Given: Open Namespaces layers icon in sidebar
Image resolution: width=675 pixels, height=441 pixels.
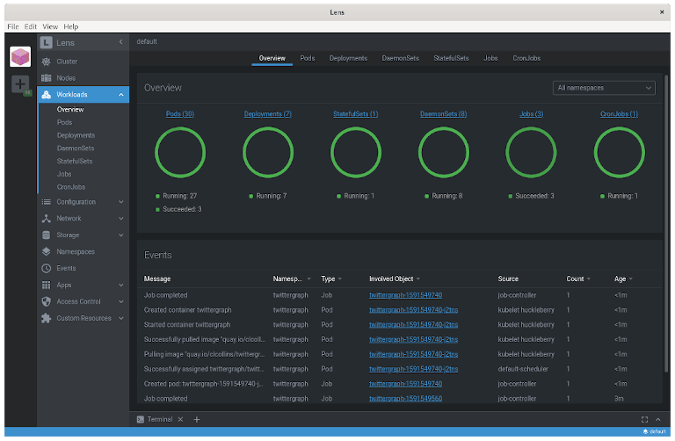Looking at the screenshot, I should click(47, 252).
